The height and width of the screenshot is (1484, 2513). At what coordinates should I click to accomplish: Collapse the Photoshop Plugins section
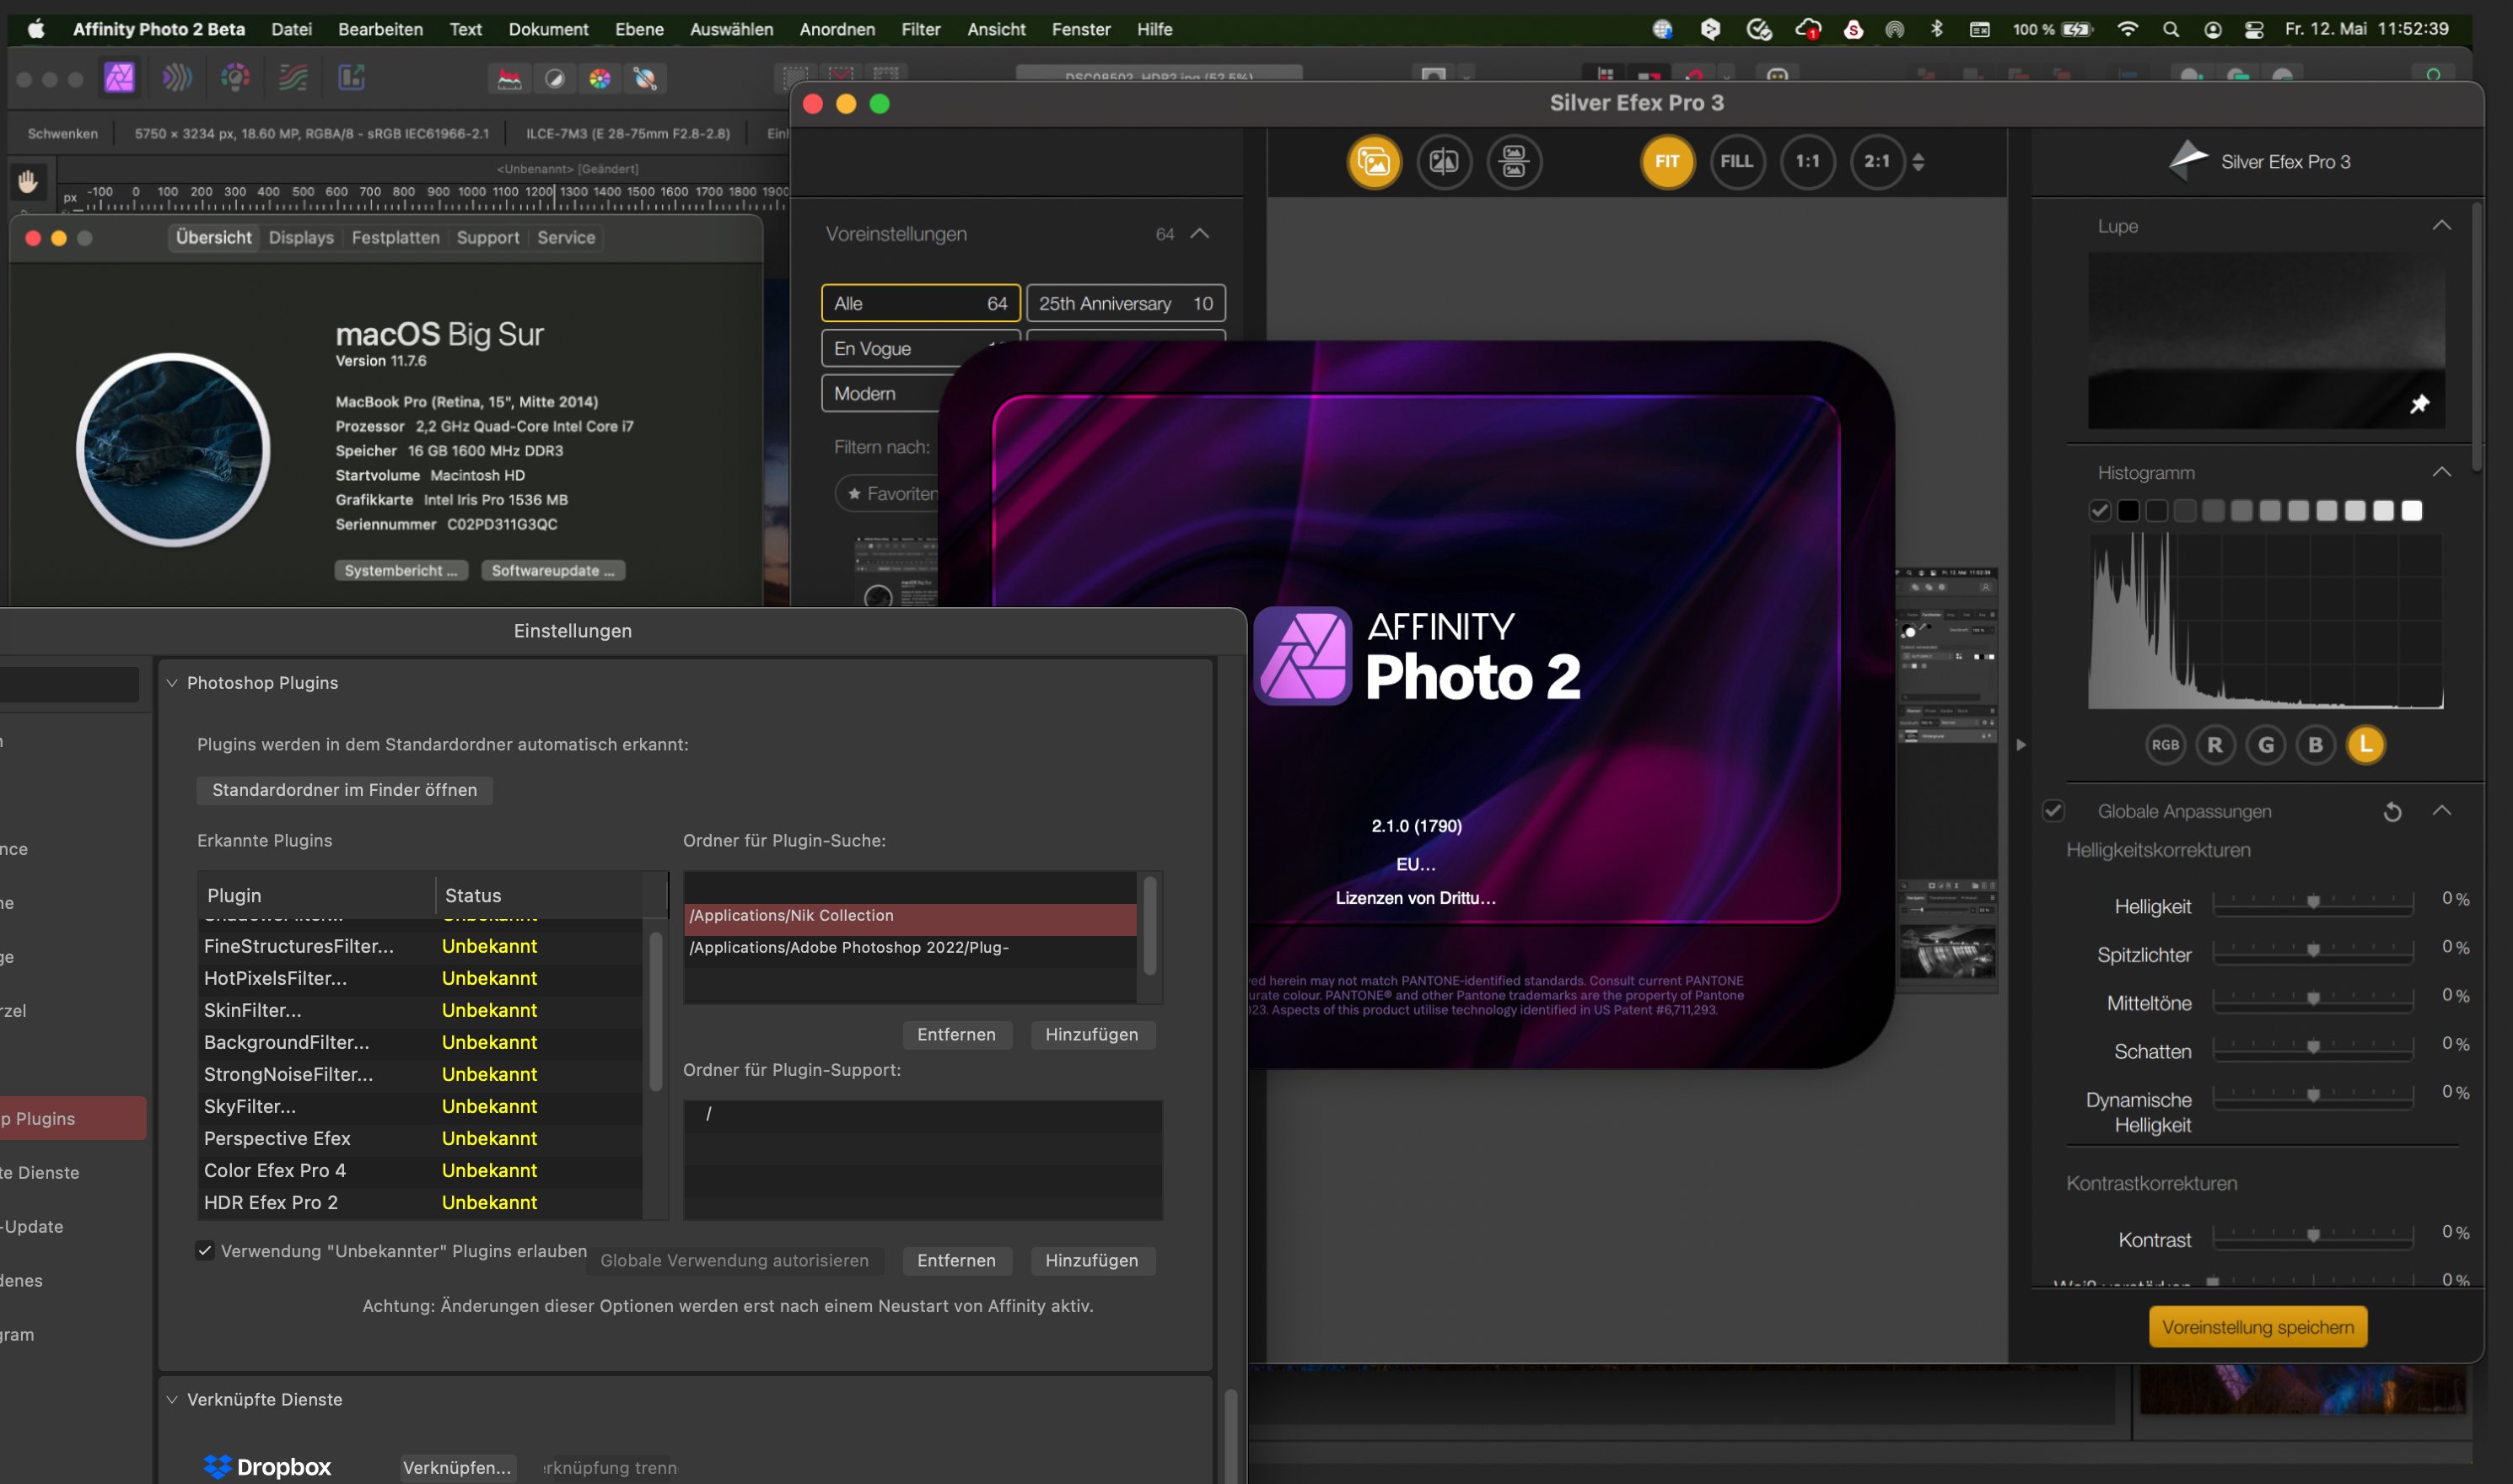172,683
